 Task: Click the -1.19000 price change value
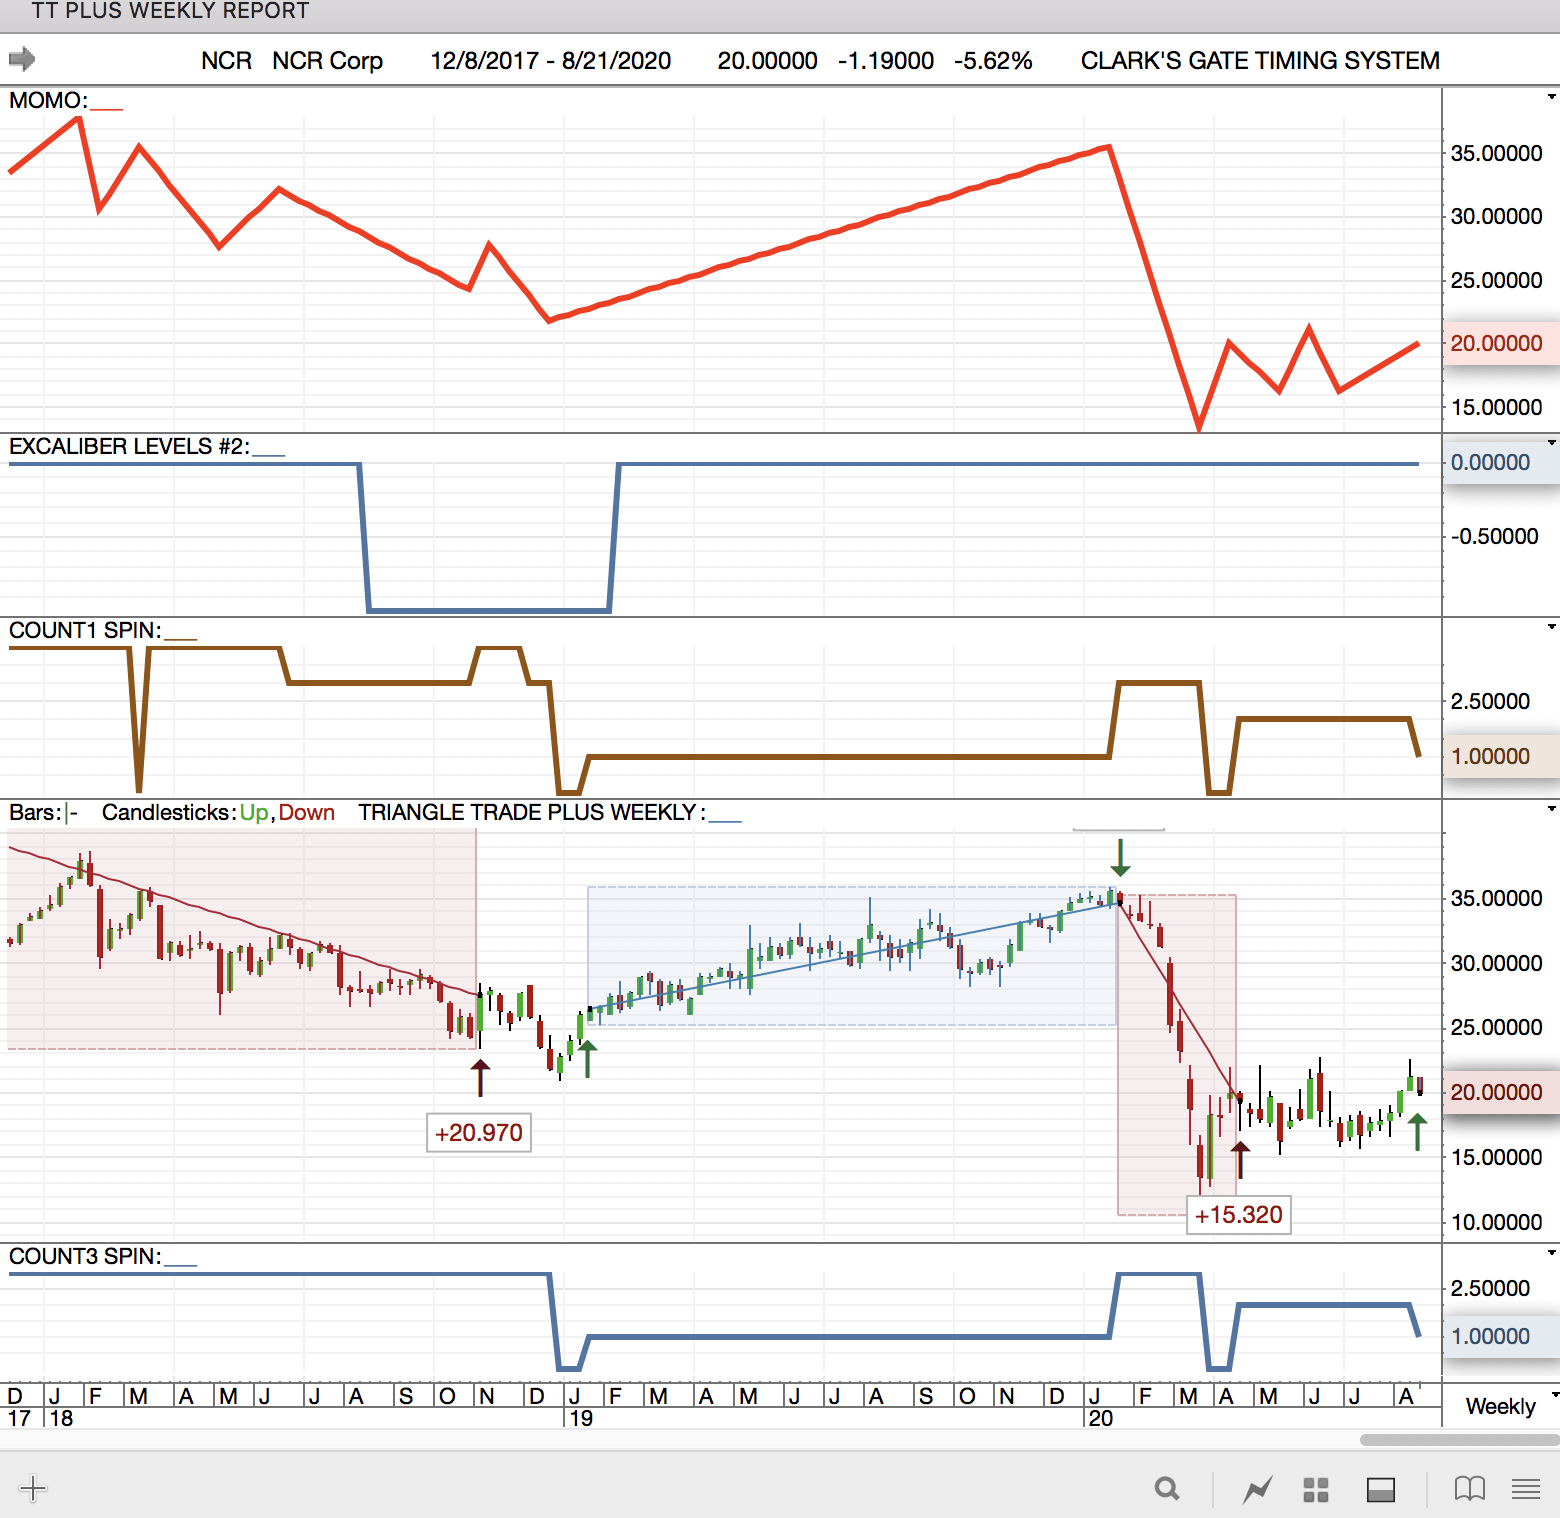pos(886,61)
